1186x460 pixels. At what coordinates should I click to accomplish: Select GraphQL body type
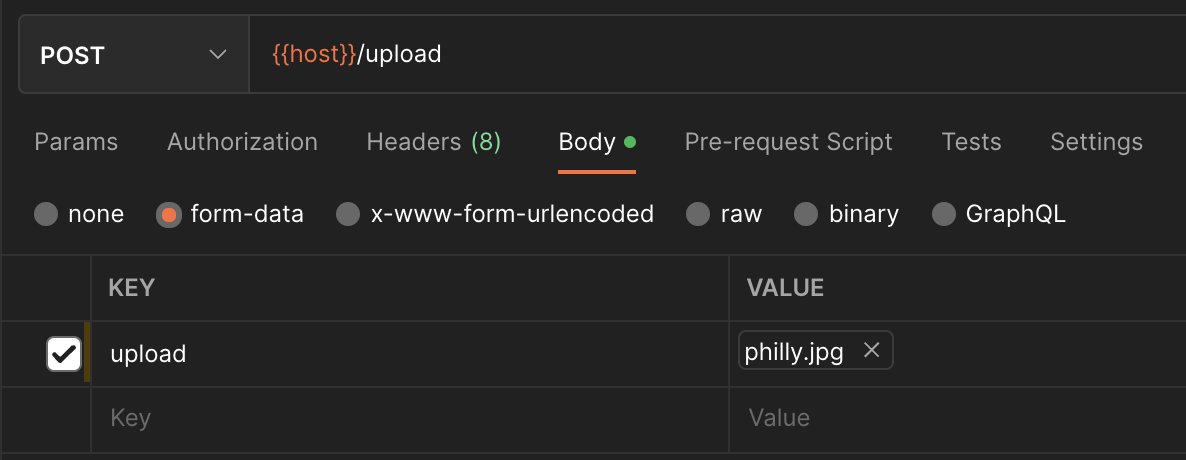click(943, 214)
